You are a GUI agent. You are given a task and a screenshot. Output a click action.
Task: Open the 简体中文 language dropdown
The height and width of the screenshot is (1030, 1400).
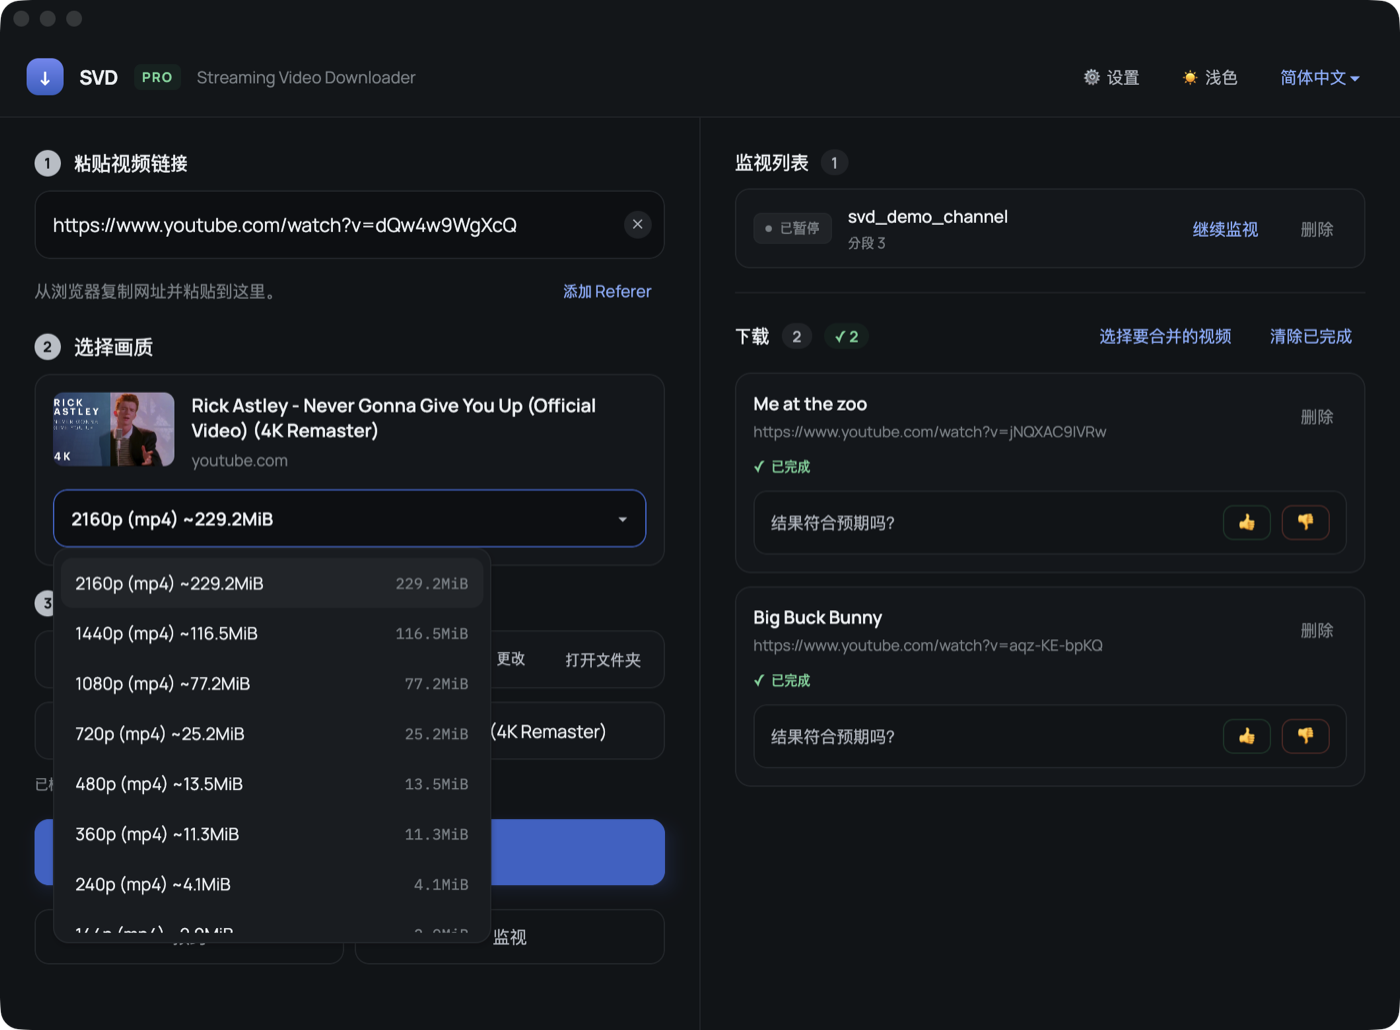[x=1320, y=77]
